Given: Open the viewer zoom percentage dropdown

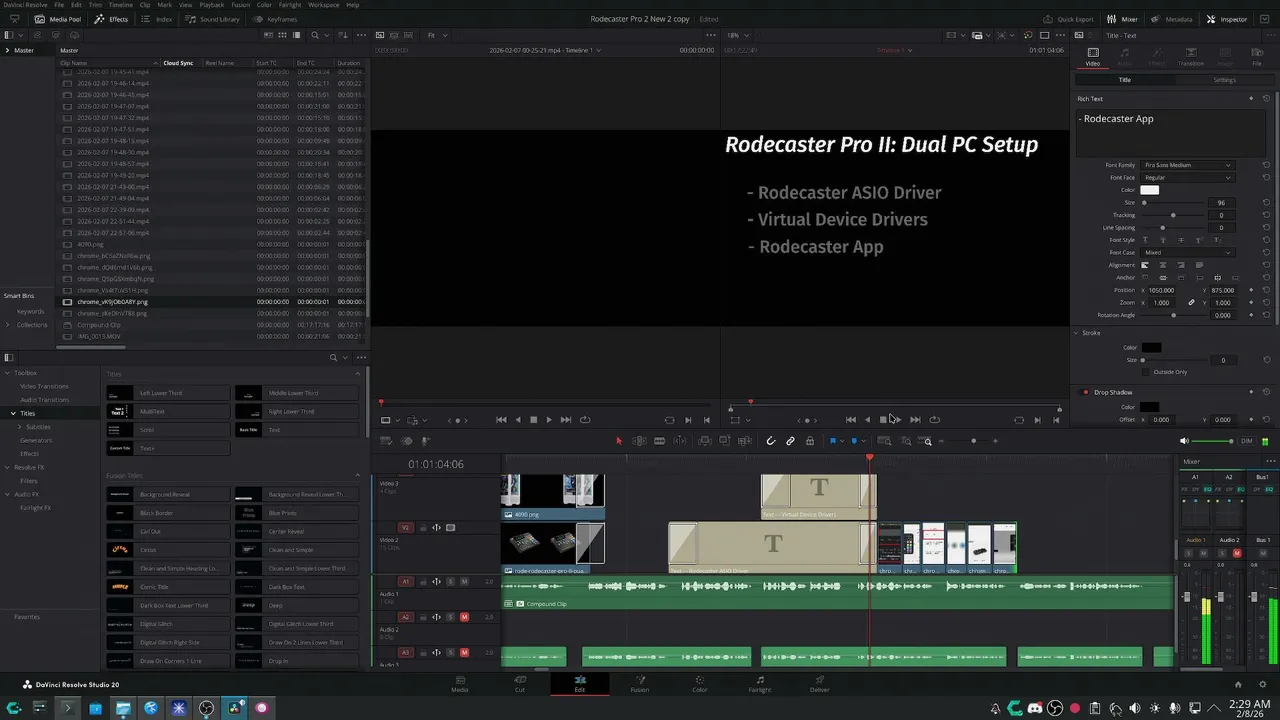Looking at the screenshot, I should pyautogui.click(x=739, y=35).
